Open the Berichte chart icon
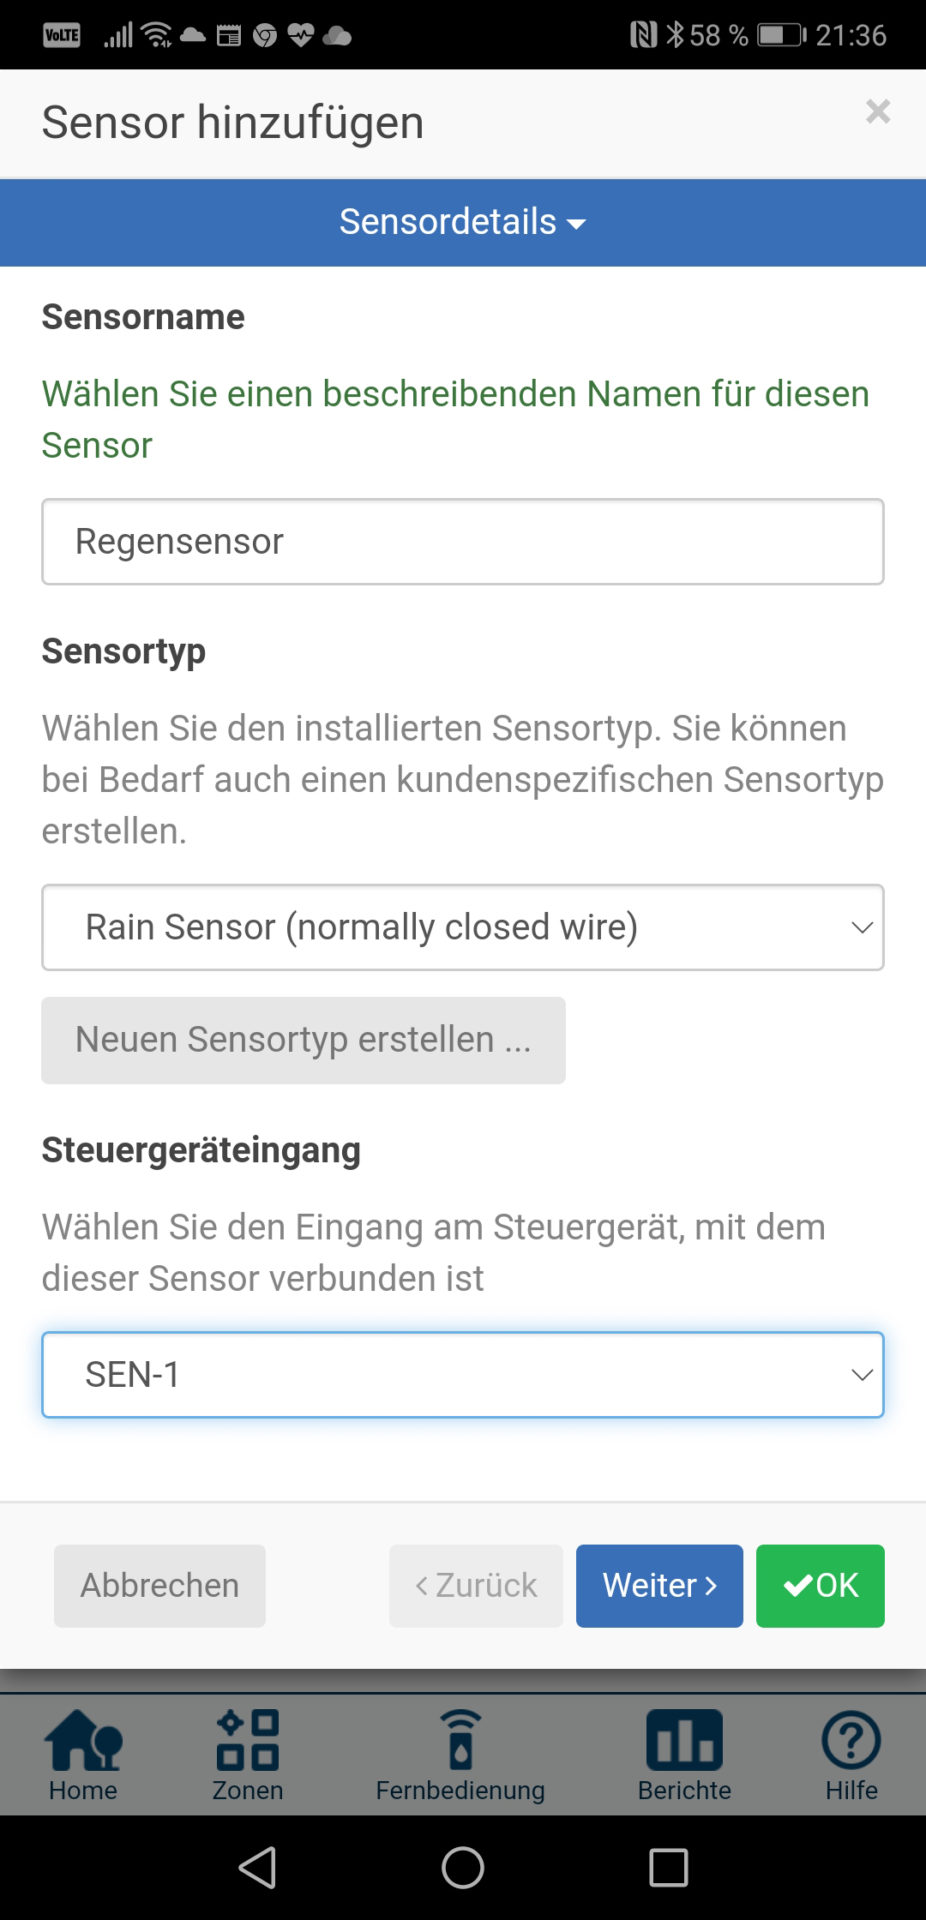 coord(684,1739)
